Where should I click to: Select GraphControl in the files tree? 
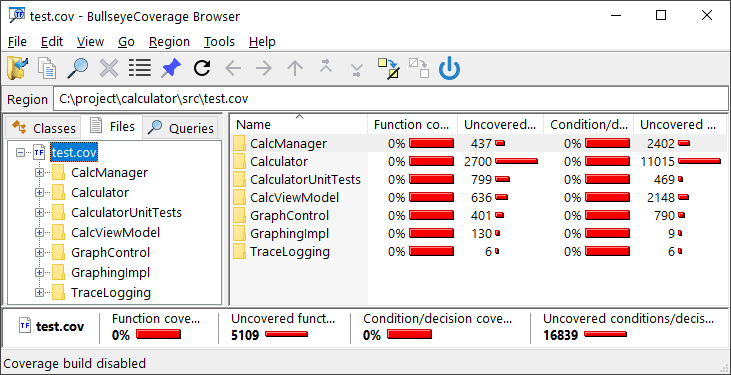pyautogui.click(x=110, y=252)
